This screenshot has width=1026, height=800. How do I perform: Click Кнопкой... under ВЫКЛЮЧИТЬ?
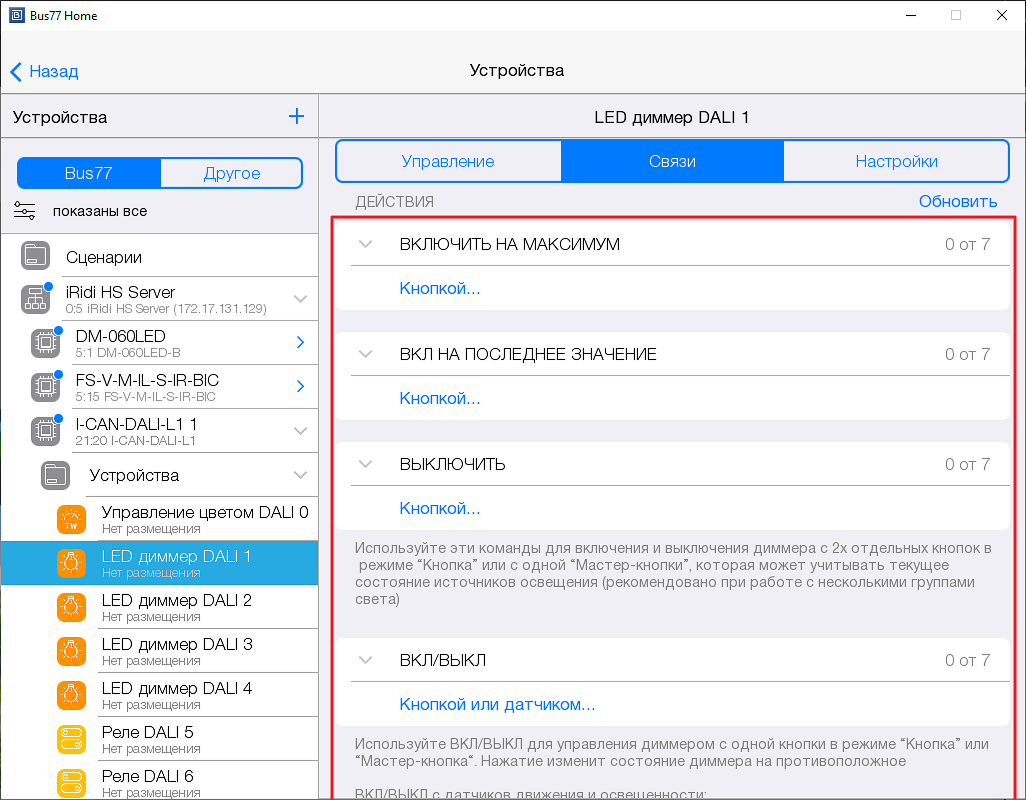[x=440, y=508]
